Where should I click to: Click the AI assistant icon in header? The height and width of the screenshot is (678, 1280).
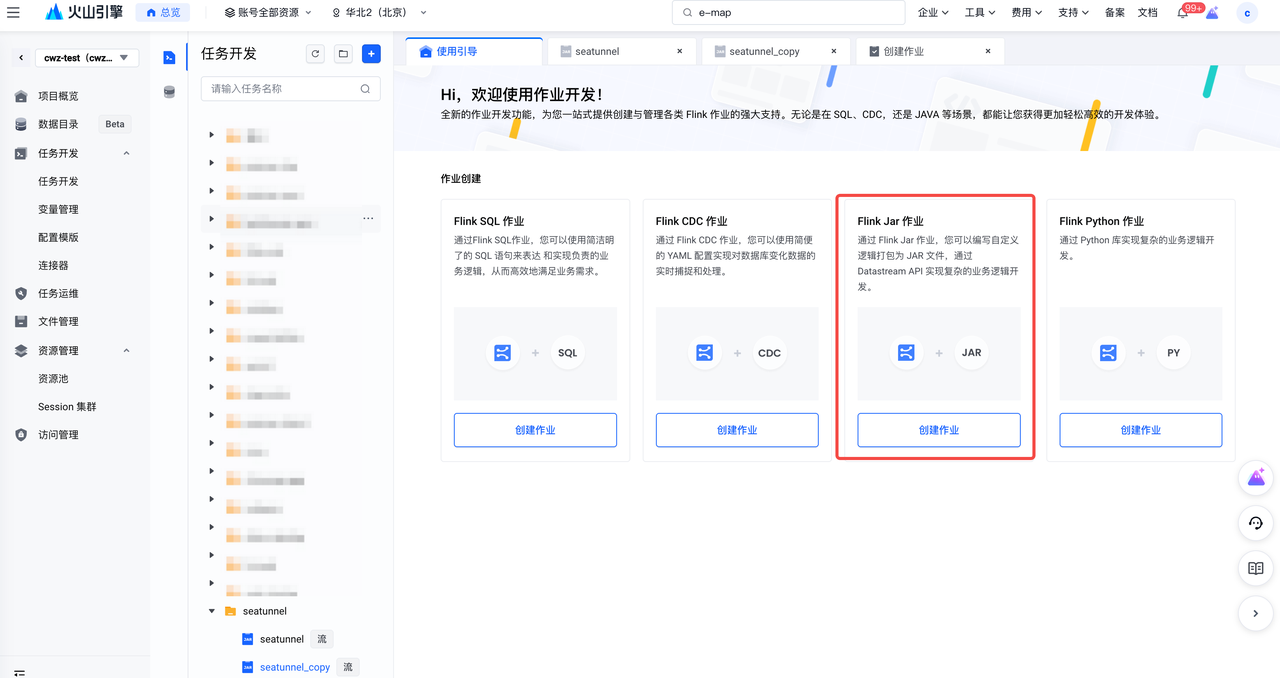1212,13
